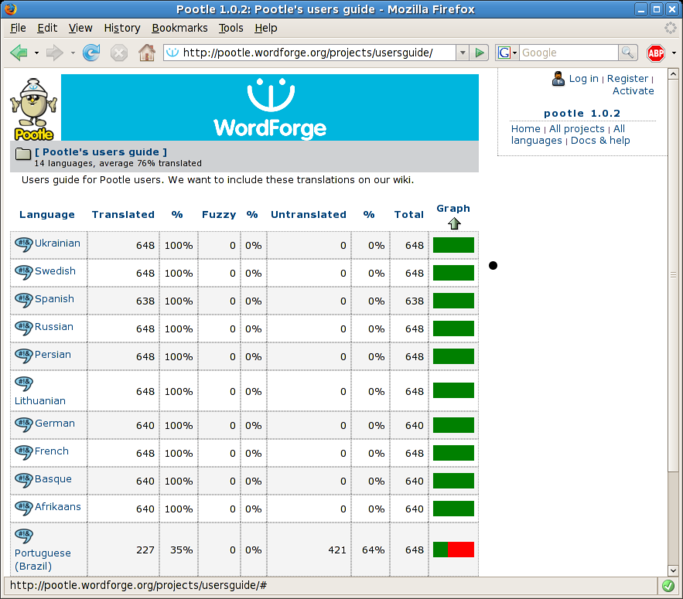Open the Edit menu

[x=47, y=28]
